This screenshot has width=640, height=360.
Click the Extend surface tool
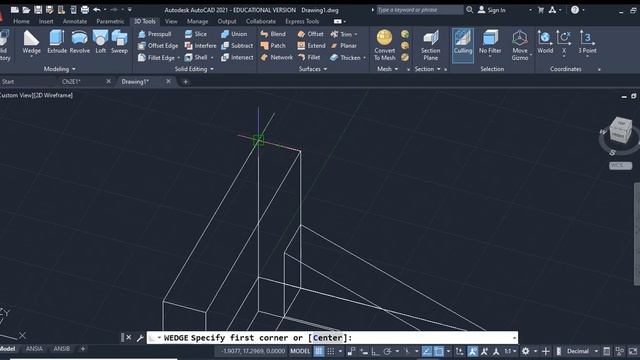(311, 46)
